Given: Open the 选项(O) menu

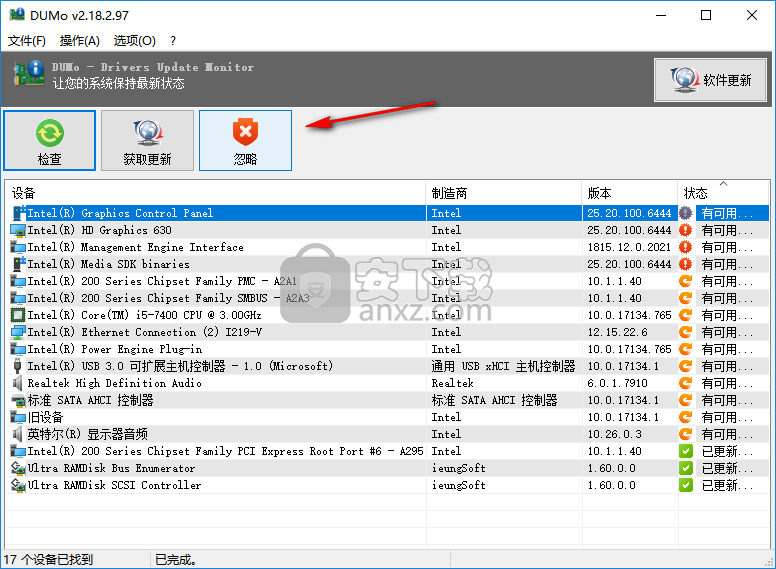Looking at the screenshot, I should 134,41.
